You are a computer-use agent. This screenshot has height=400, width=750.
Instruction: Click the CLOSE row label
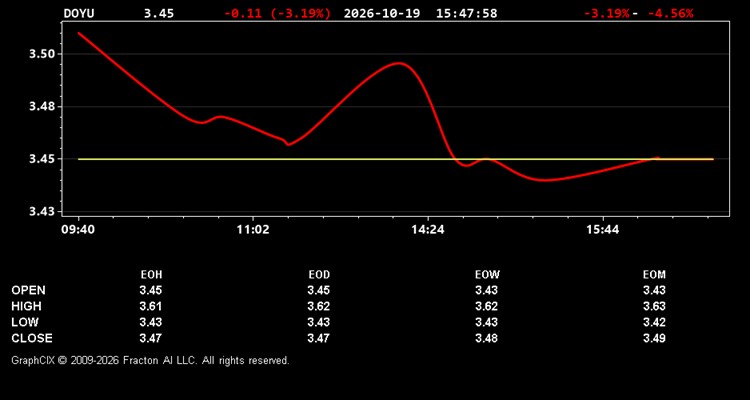32,338
